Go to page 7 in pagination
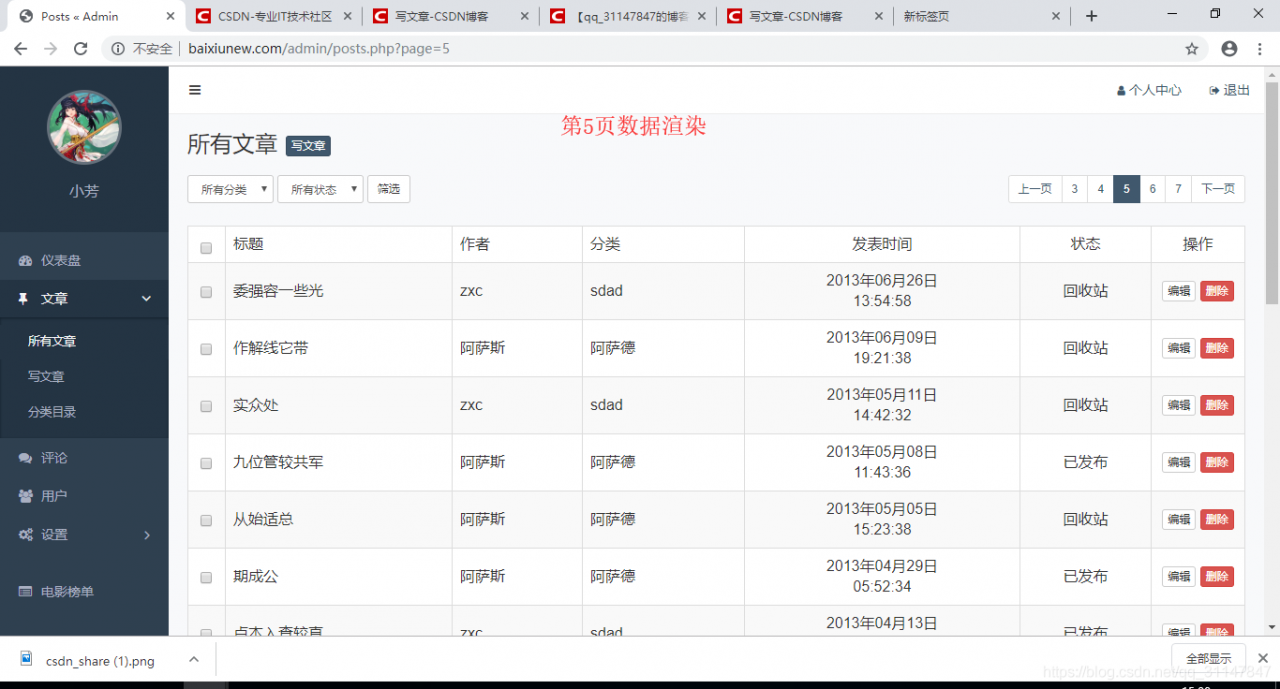This screenshot has height=689, width=1280. 1178,188
